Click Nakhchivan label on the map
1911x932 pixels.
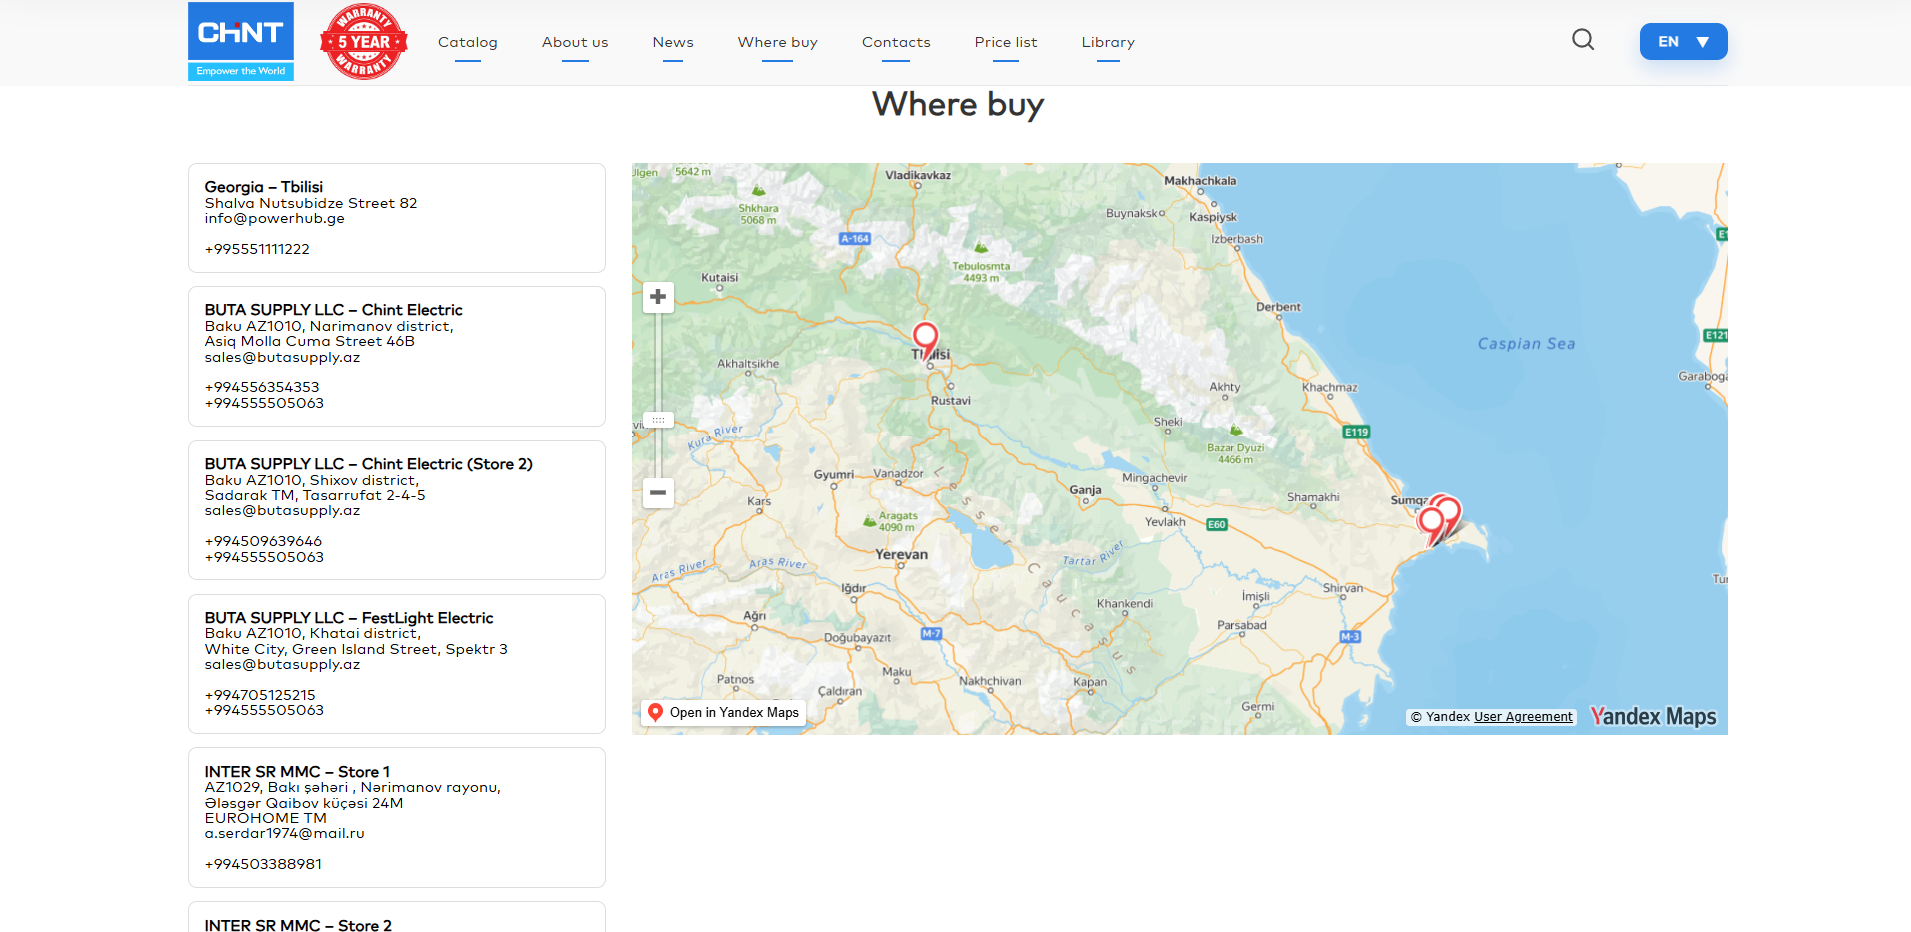pos(990,681)
